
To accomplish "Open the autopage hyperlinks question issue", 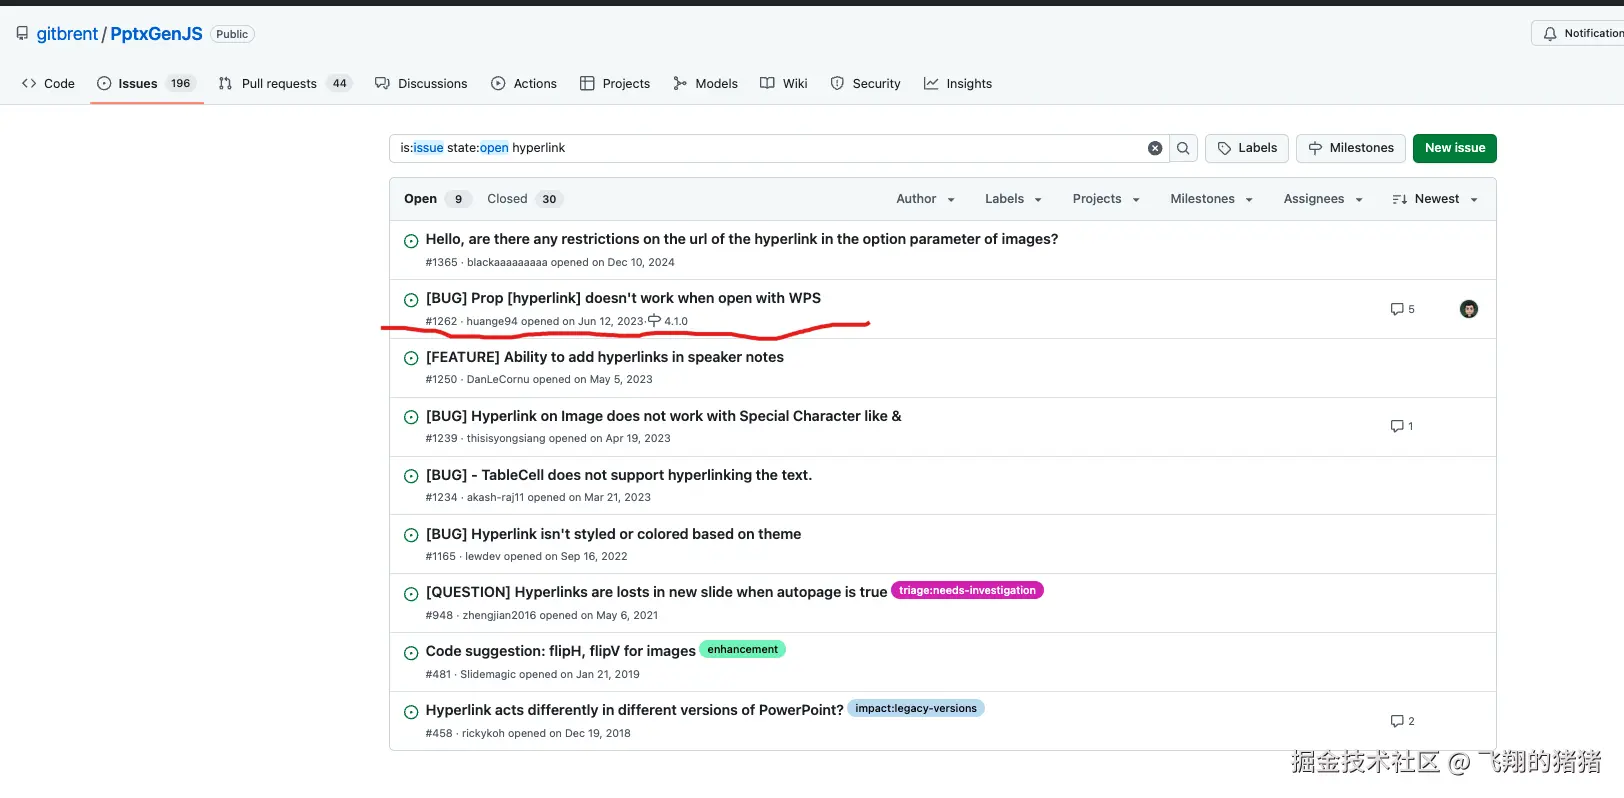I will click(x=656, y=592).
